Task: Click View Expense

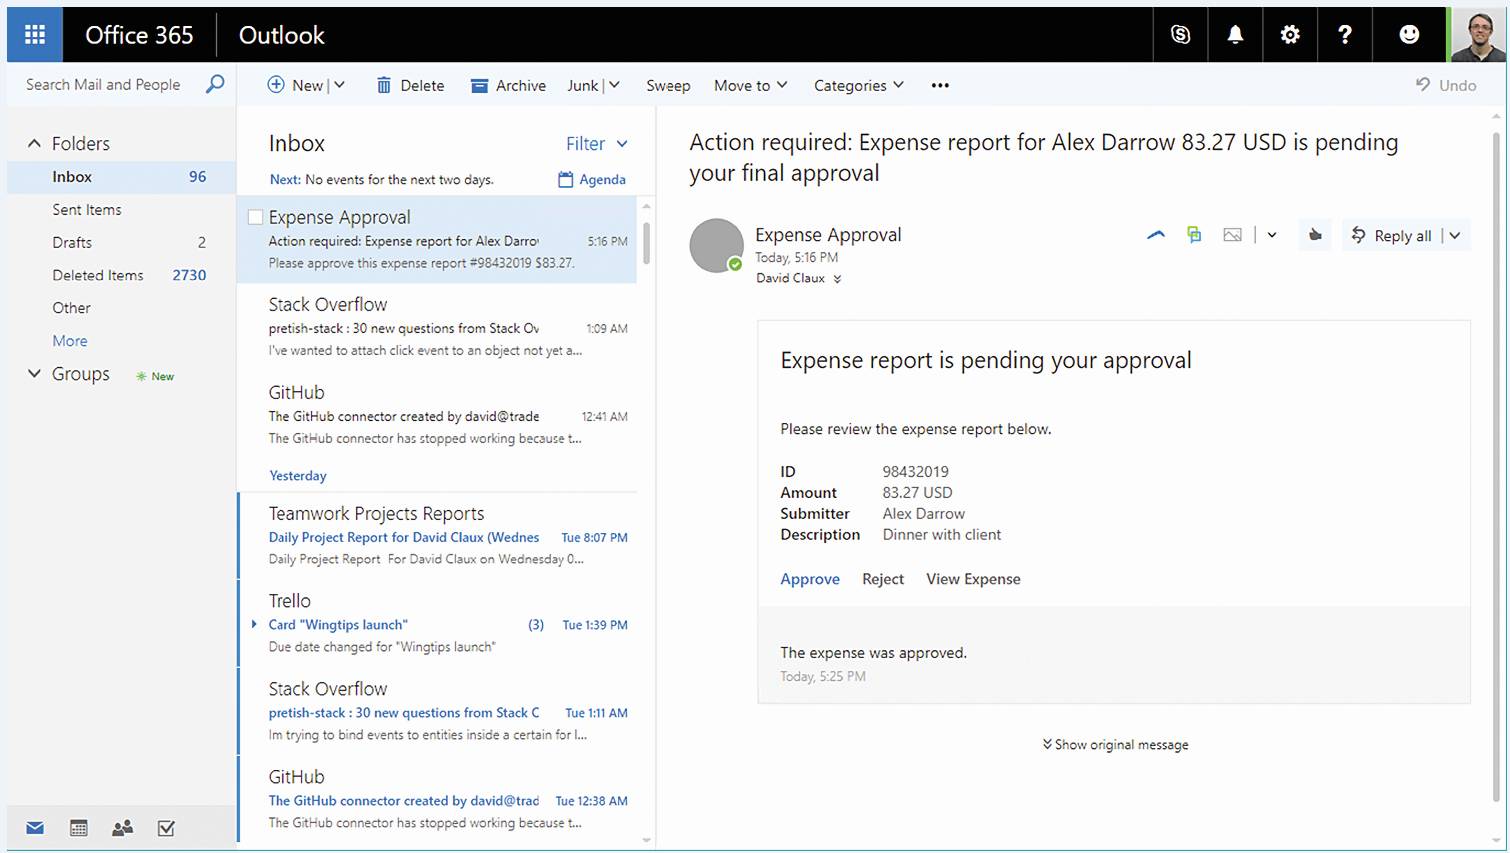Action: pos(973,579)
